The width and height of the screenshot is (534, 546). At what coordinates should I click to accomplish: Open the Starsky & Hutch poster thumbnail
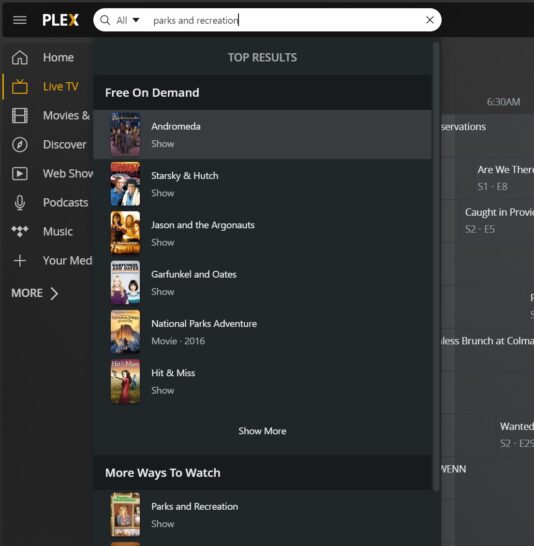click(125, 184)
